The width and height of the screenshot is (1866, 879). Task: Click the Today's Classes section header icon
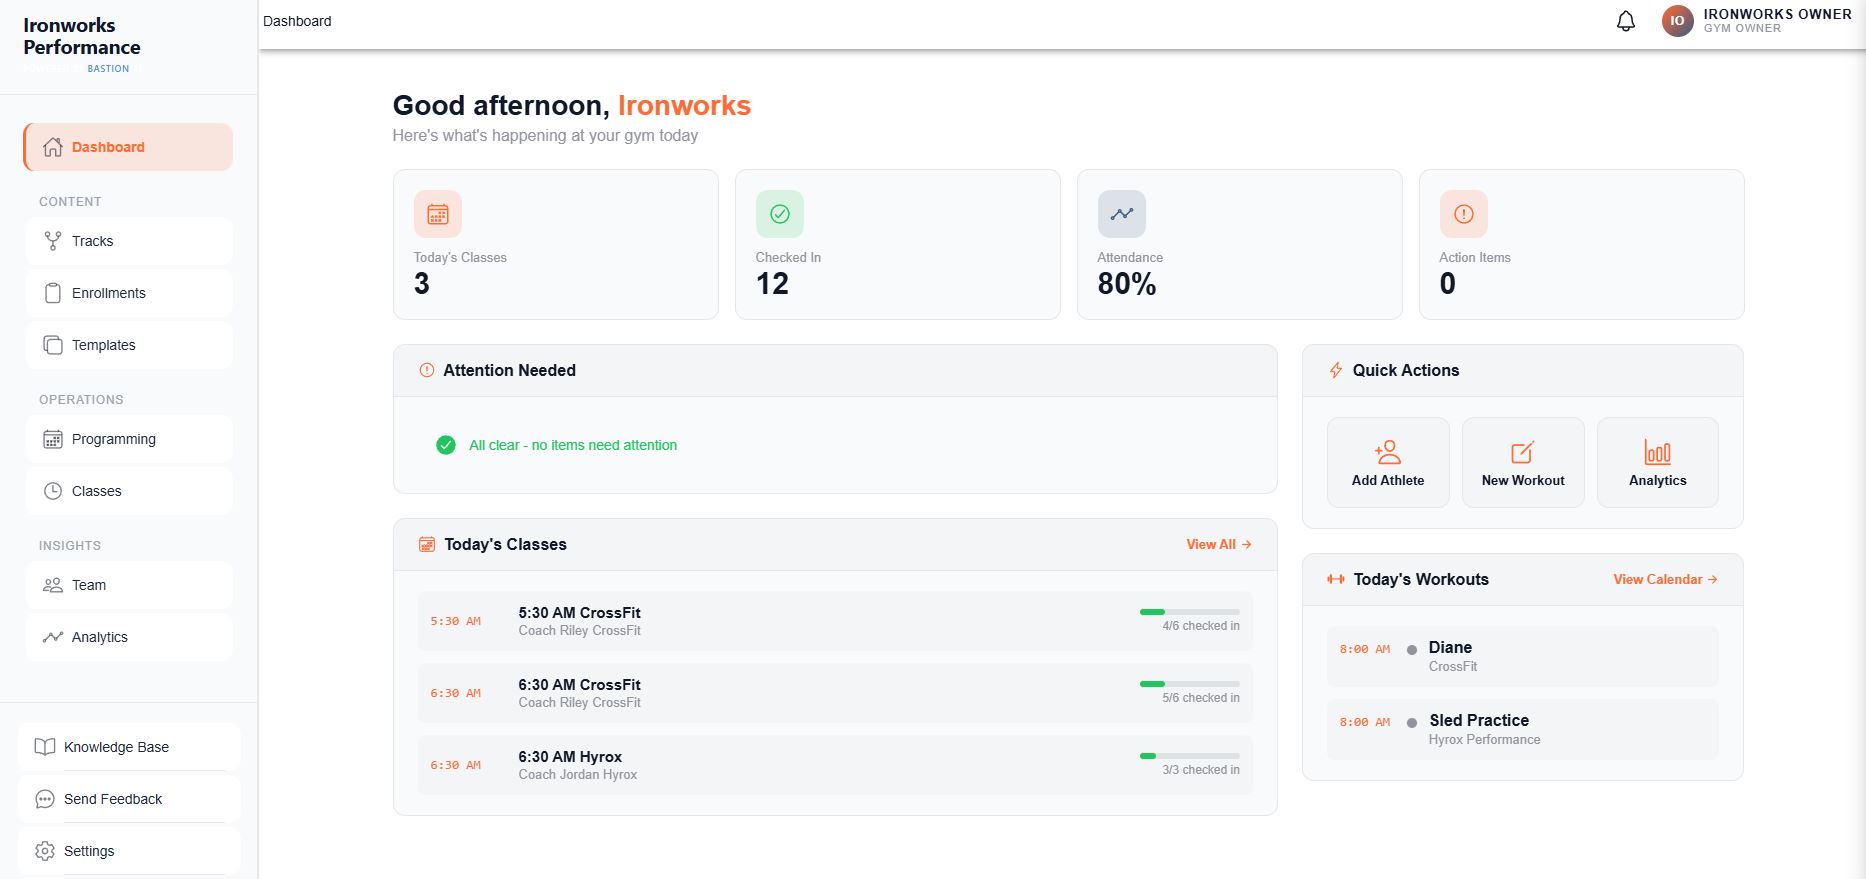427,544
